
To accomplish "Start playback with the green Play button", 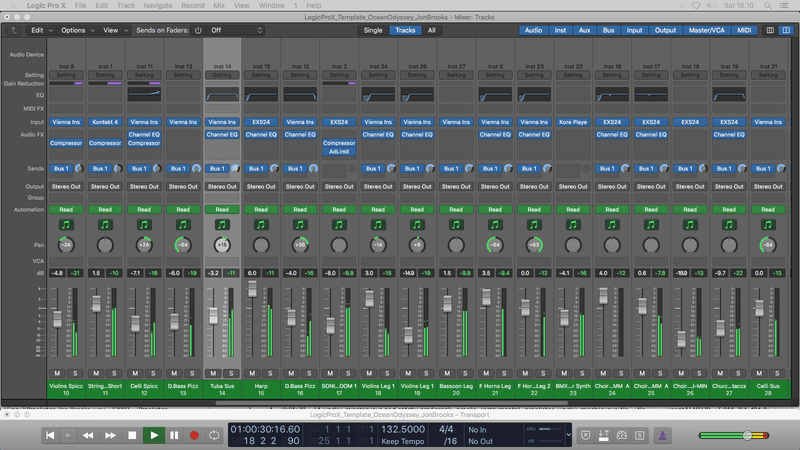I will 154,435.
